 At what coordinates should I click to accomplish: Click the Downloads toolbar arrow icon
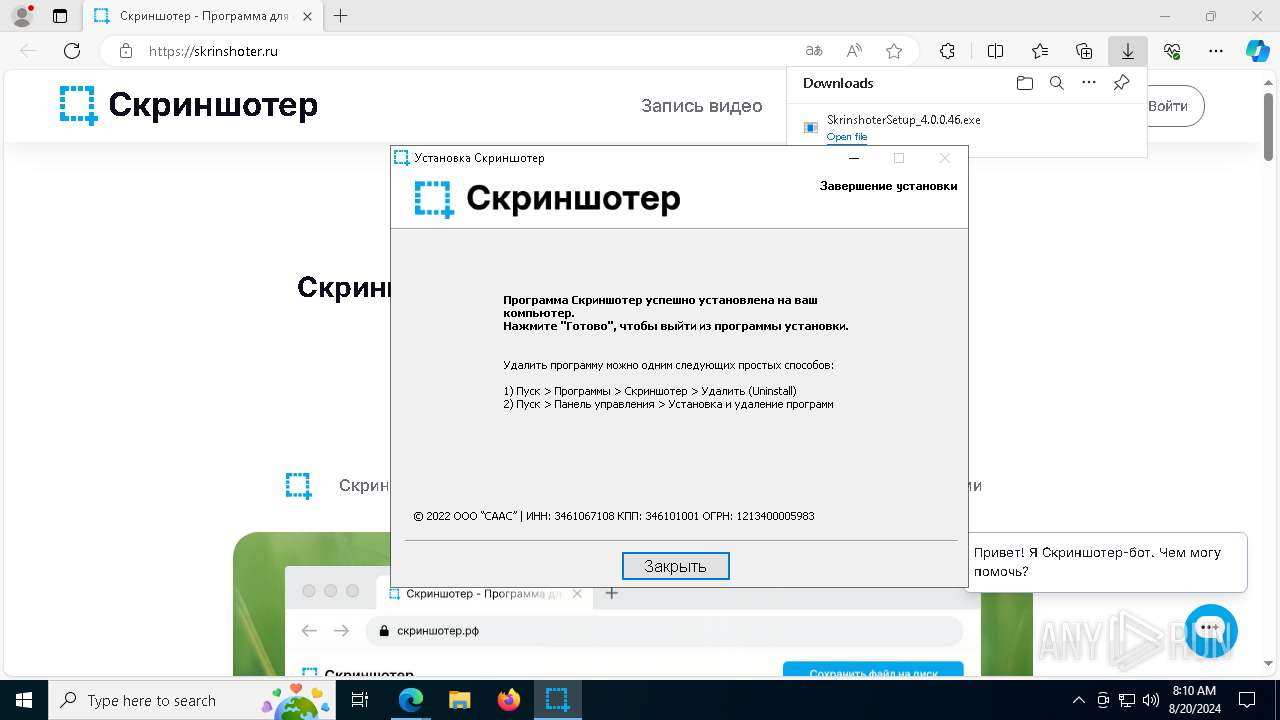point(1127,51)
